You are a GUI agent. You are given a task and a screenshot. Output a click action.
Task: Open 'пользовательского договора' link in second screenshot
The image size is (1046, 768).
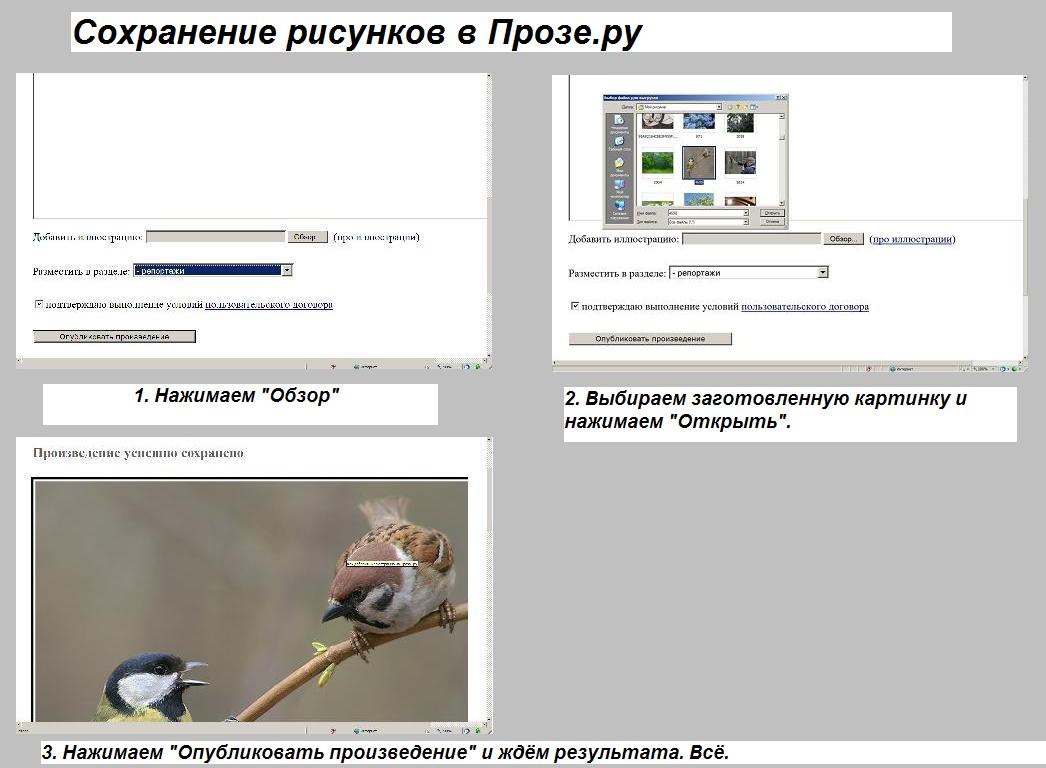[805, 306]
